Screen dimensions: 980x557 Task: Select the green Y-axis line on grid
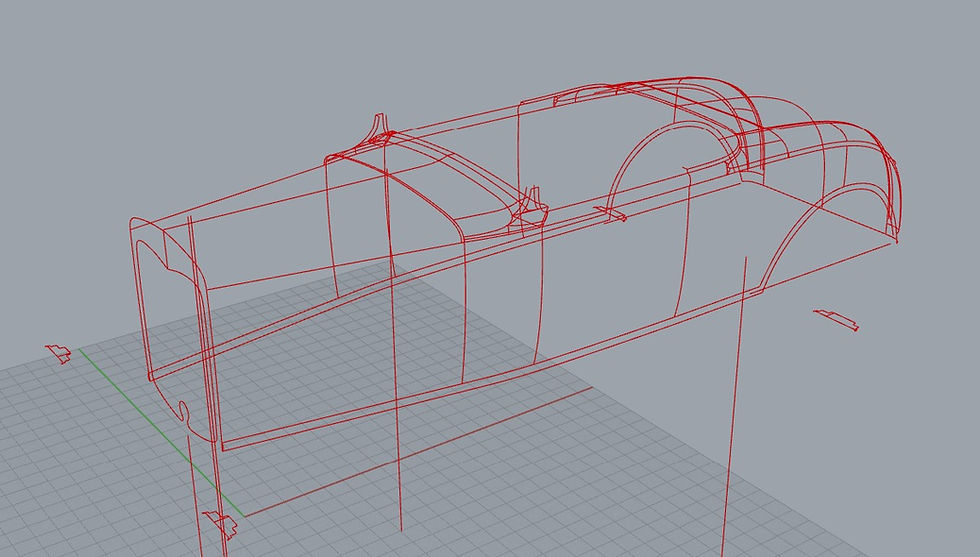coord(162,433)
